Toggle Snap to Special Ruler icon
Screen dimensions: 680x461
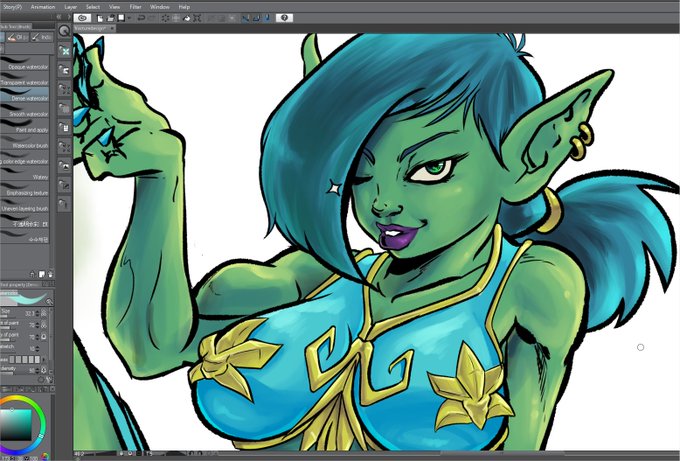click(256, 18)
